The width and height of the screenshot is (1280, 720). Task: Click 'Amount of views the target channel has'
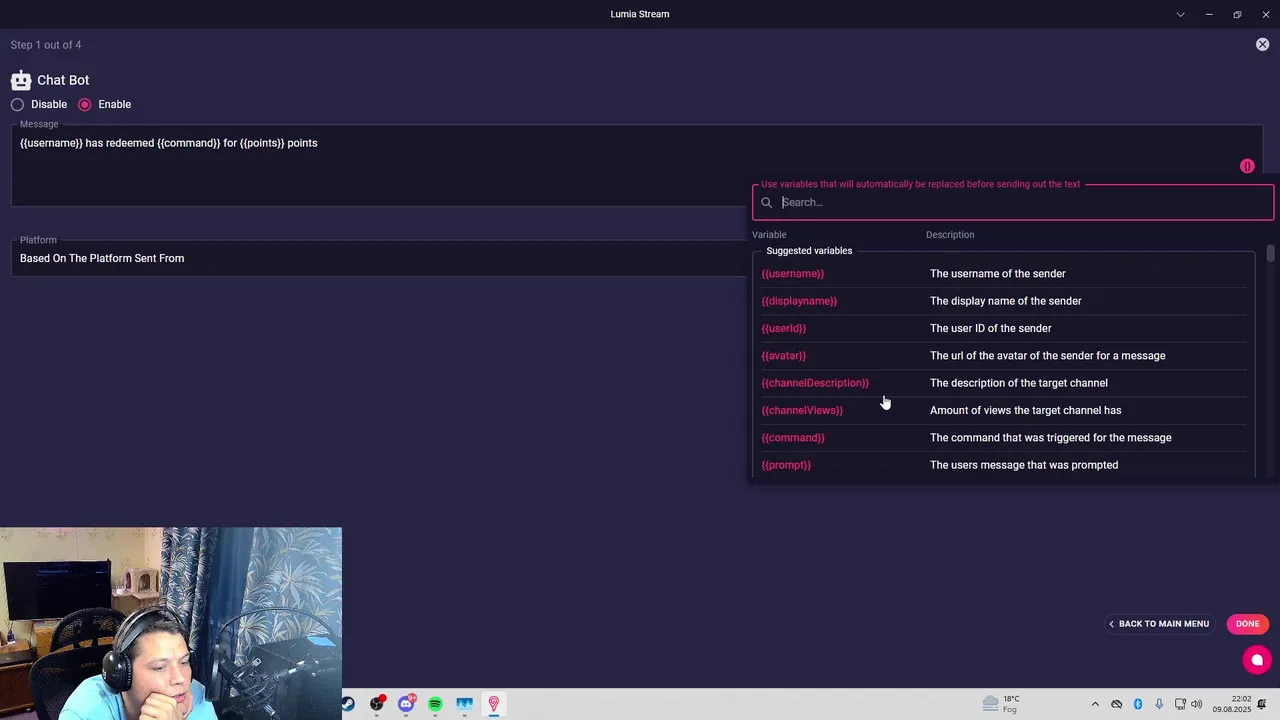[x=1026, y=410]
